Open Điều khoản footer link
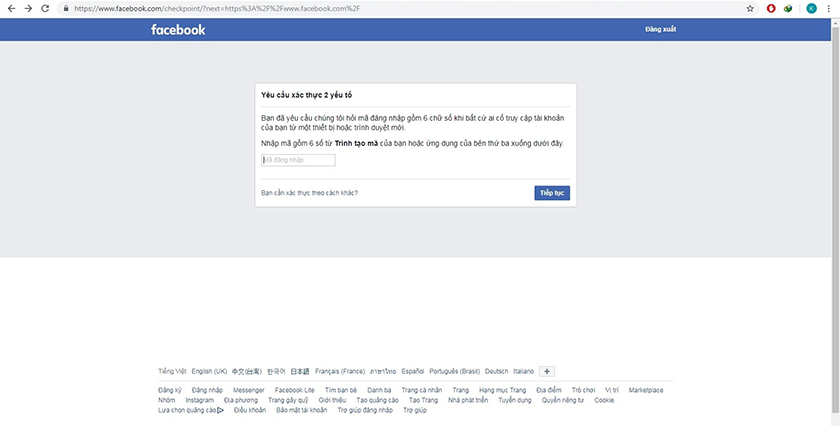 [250, 410]
